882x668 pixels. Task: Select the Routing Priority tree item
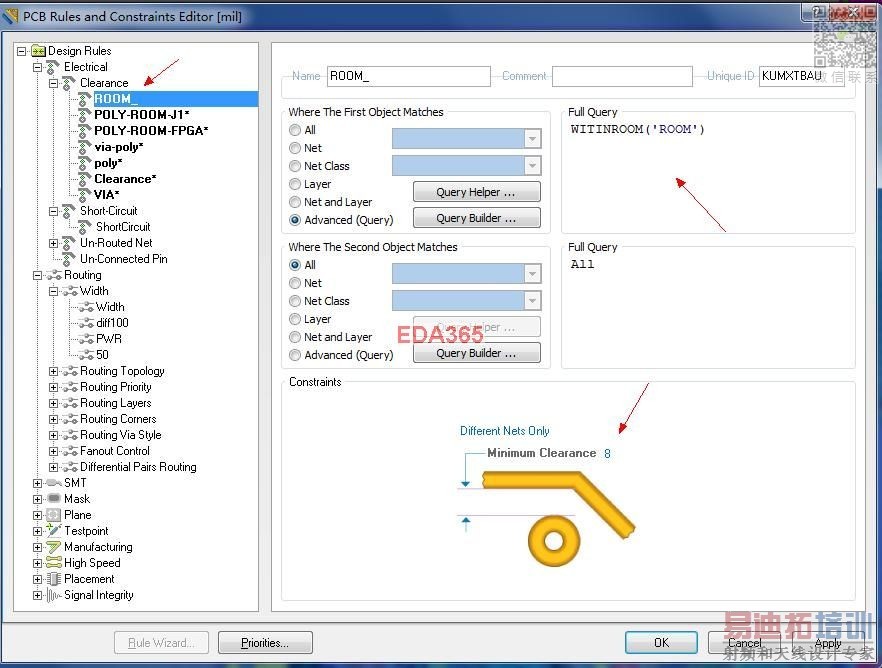pyautogui.click(x=116, y=387)
